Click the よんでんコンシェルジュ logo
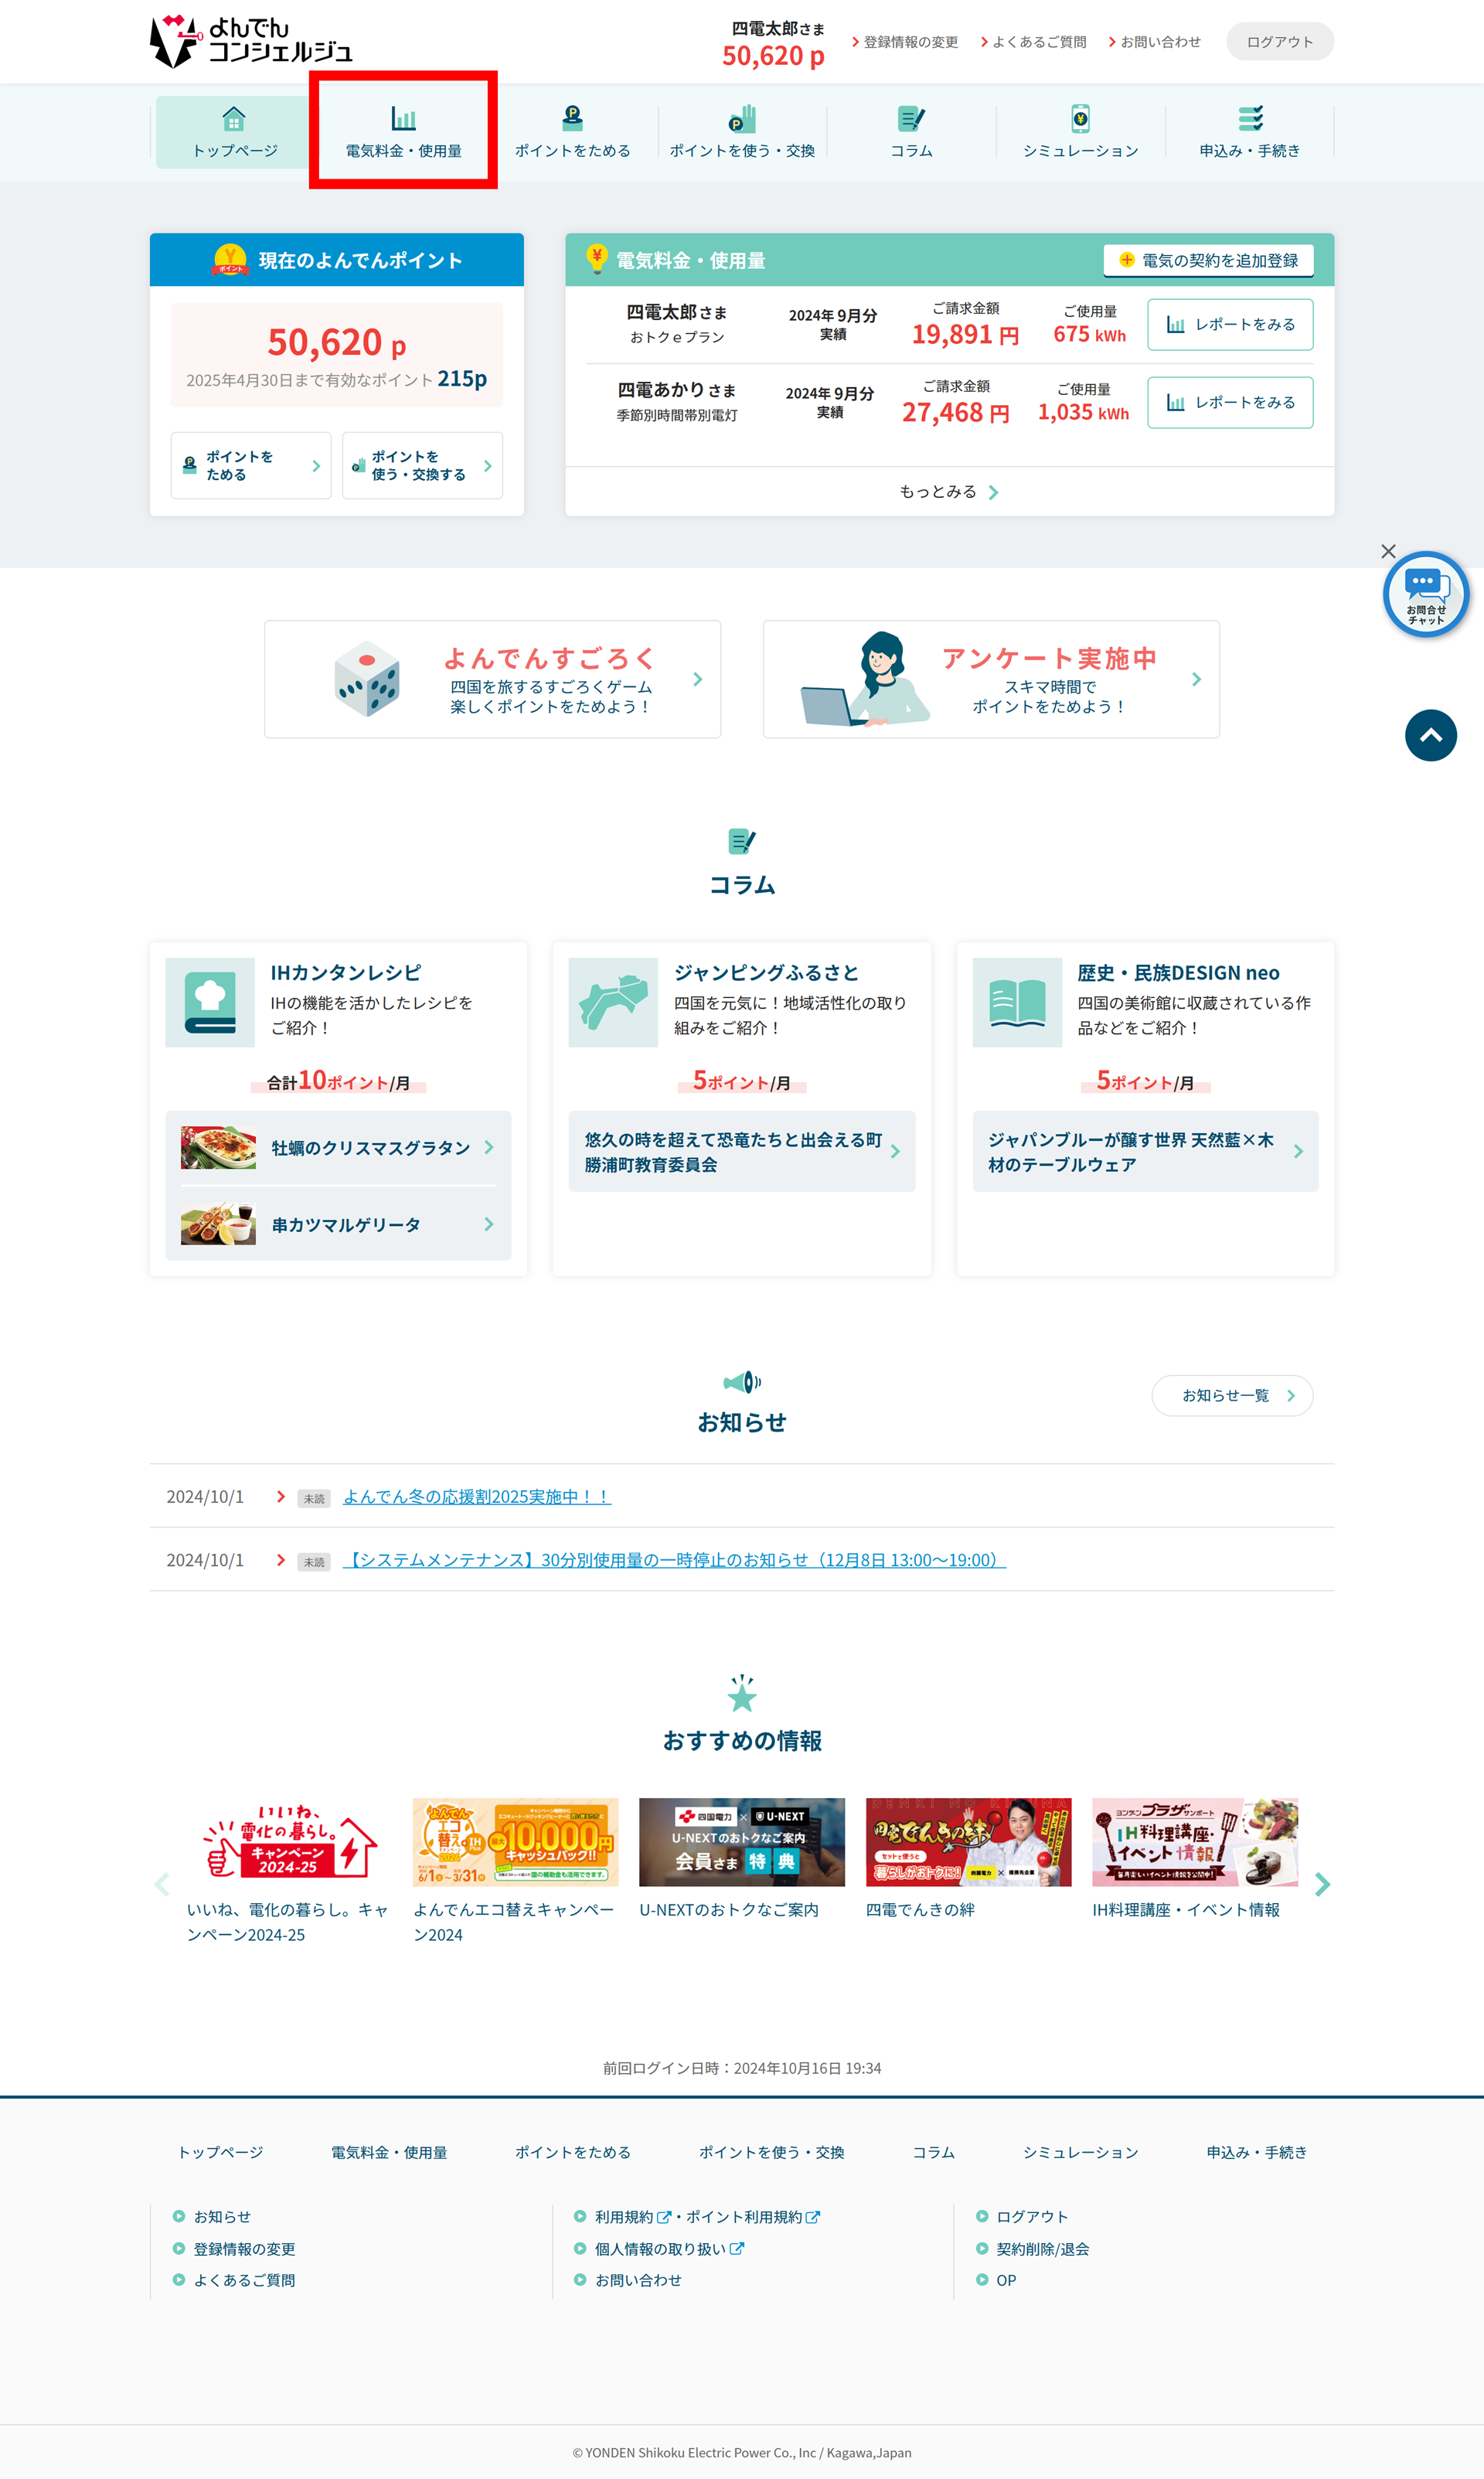The image size is (1484, 2479). (251, 41)
